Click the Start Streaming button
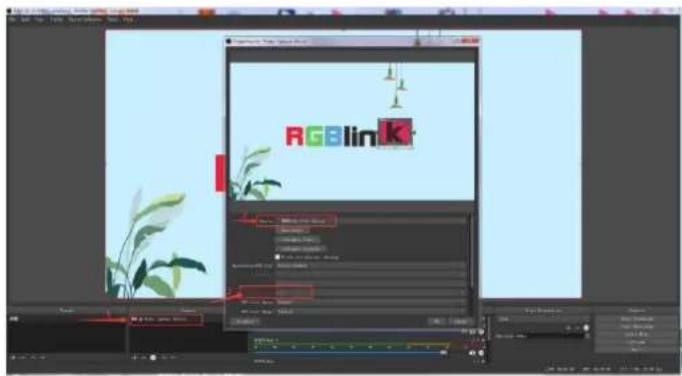 tap(637, 319)
